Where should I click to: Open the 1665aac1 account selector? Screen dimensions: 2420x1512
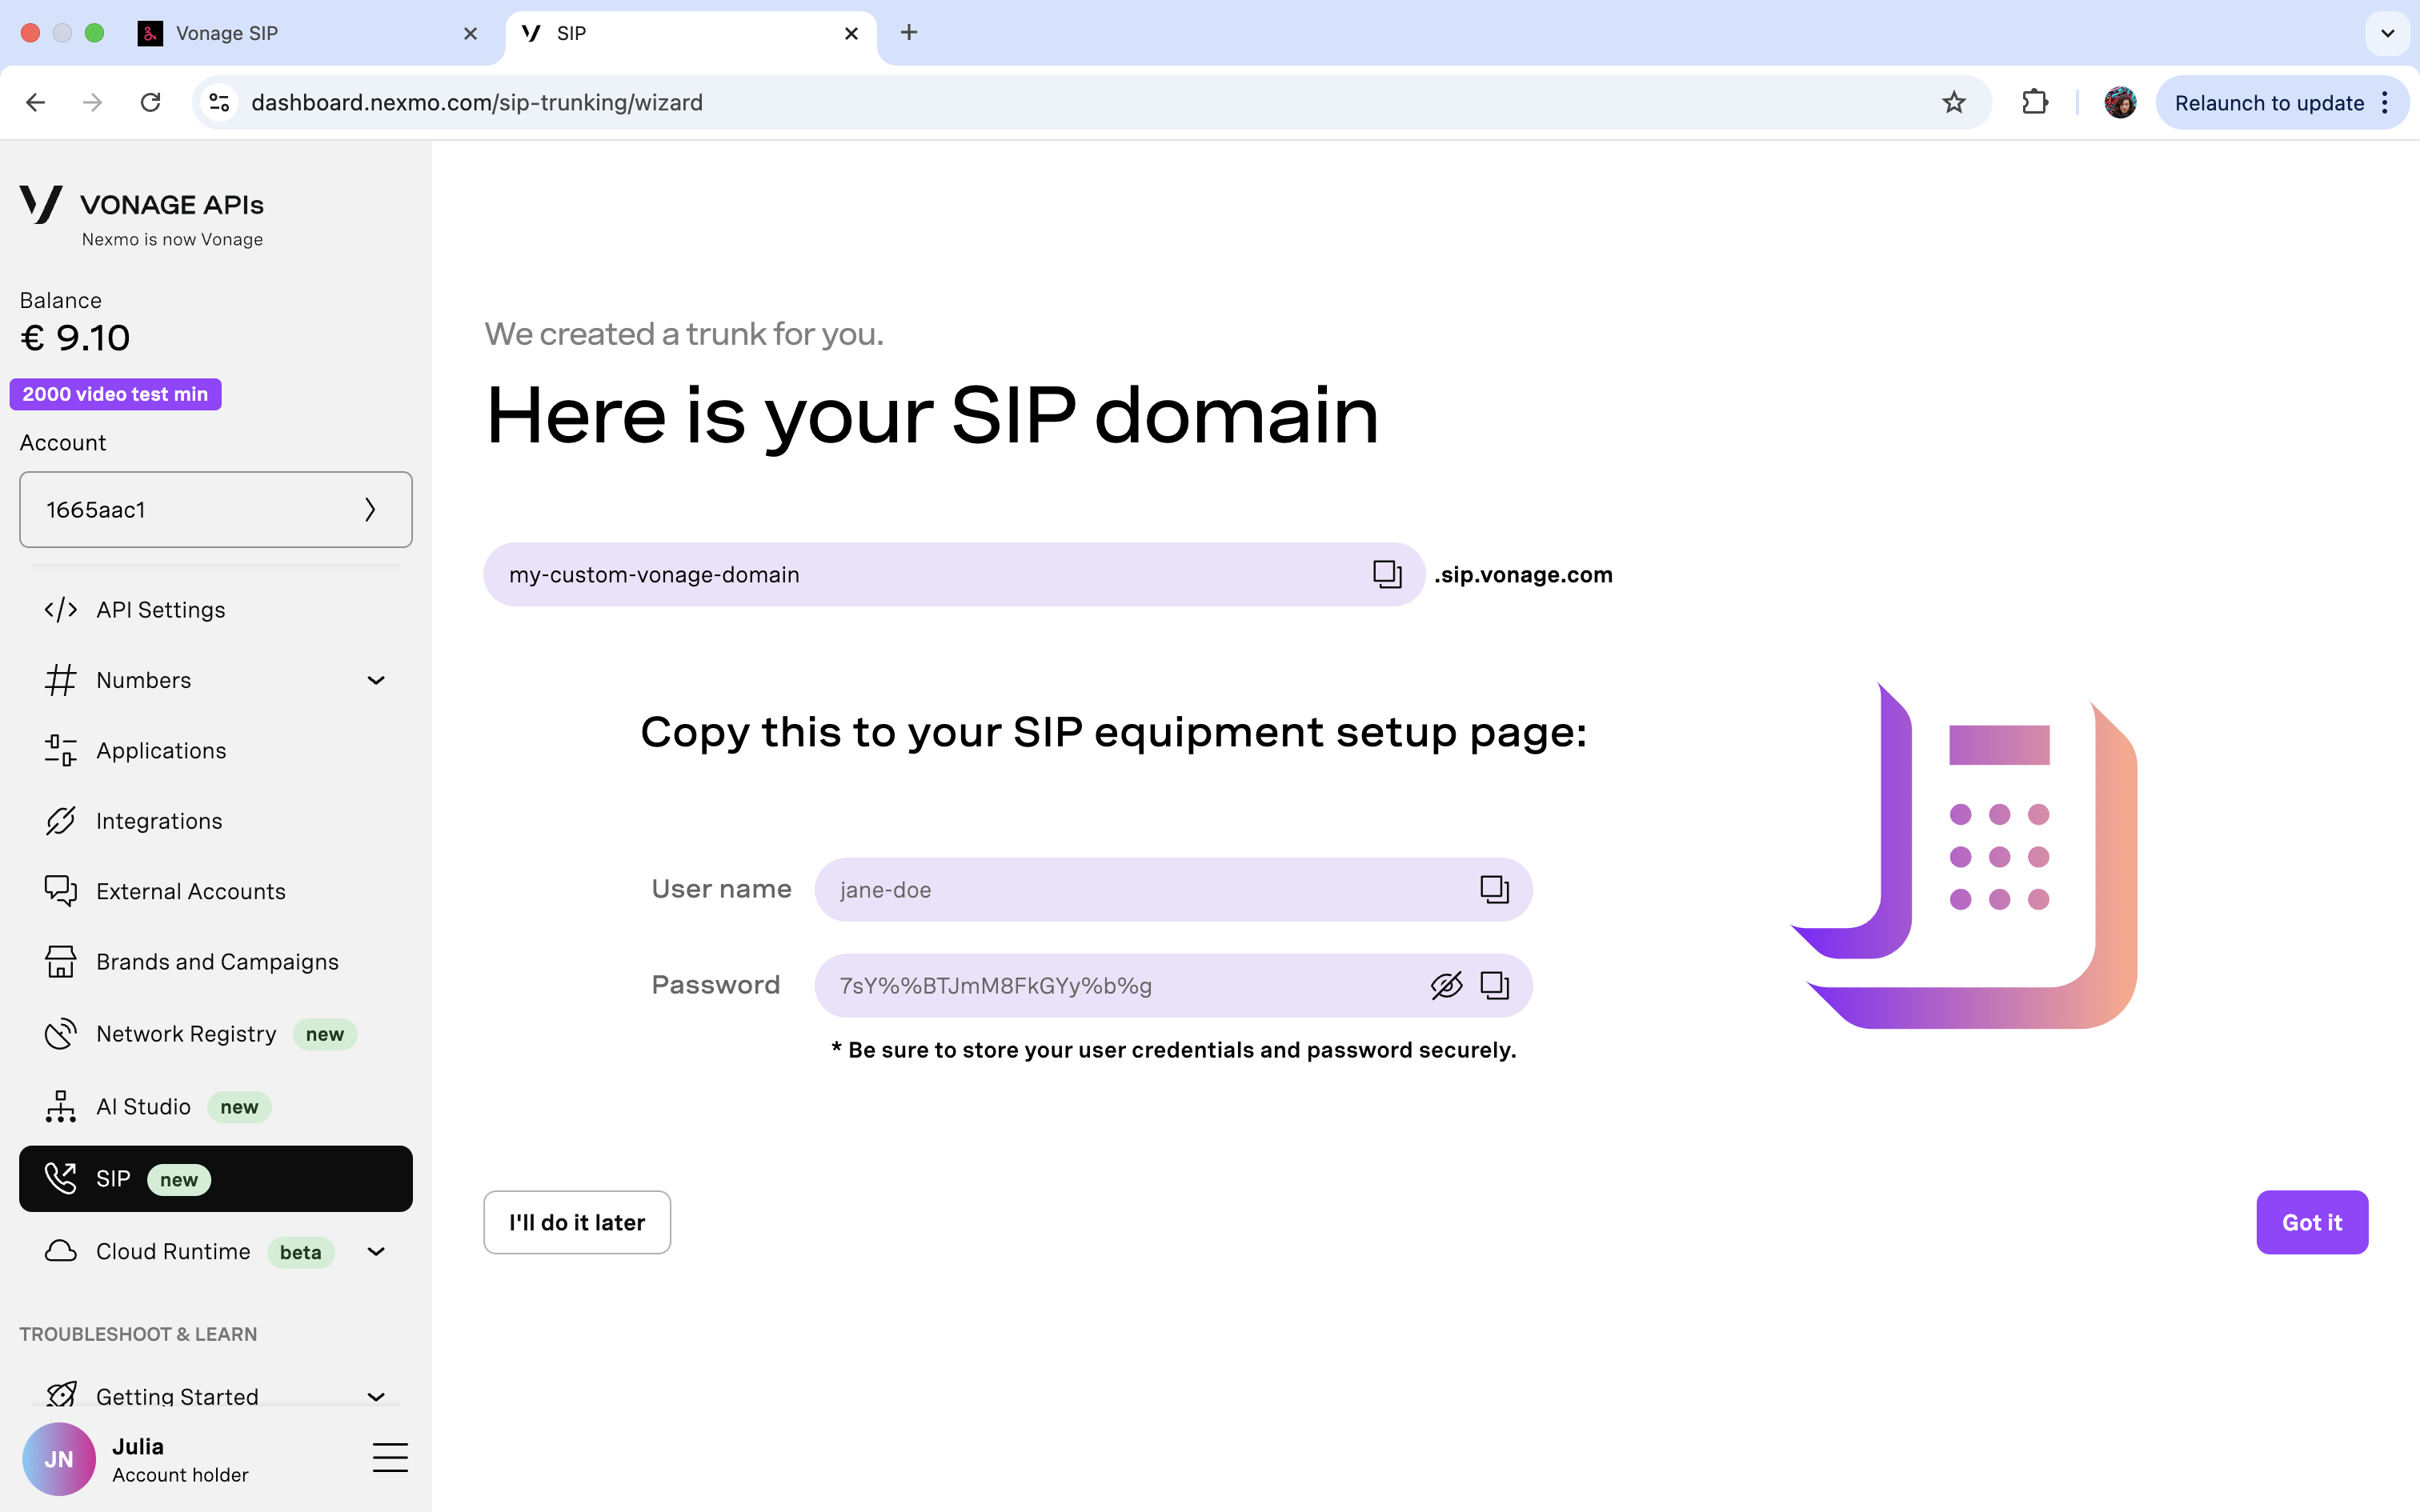pos(215,509)
